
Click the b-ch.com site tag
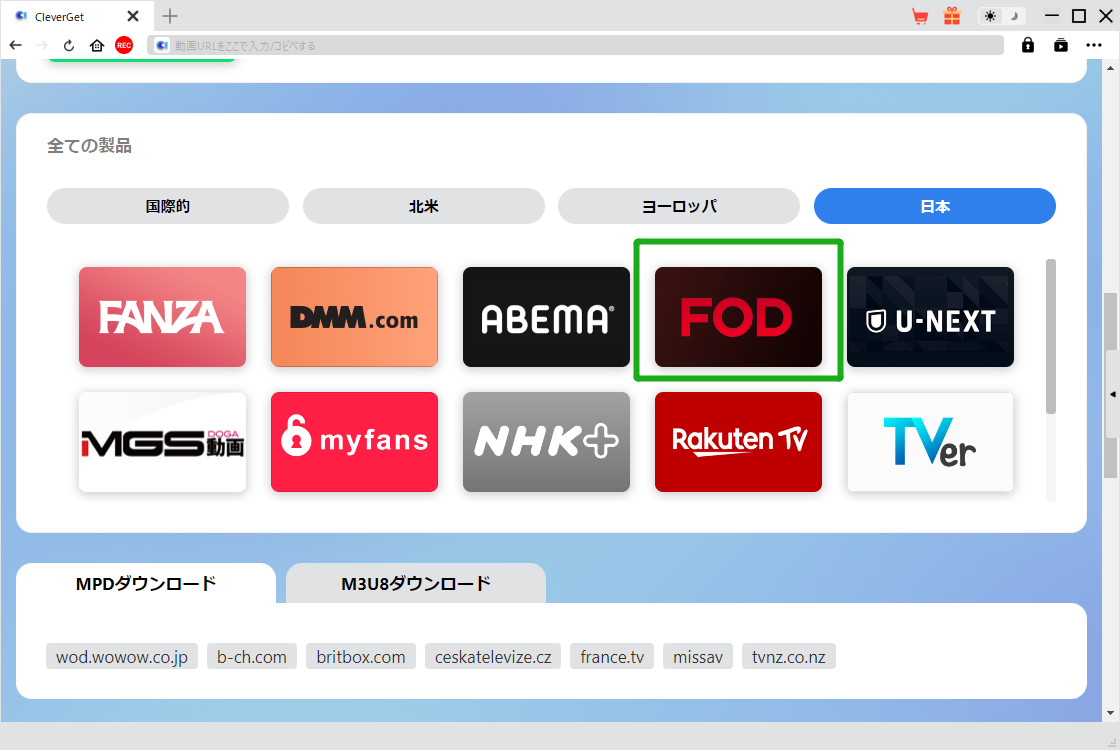point(251,656)
